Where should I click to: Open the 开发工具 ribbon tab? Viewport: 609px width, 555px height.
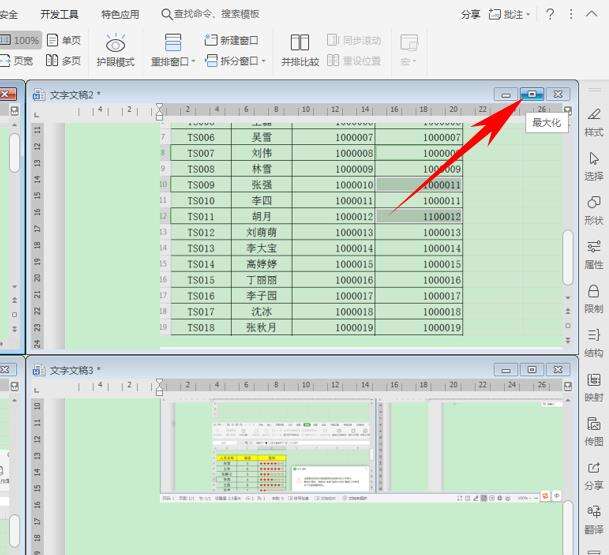[59, 15]
